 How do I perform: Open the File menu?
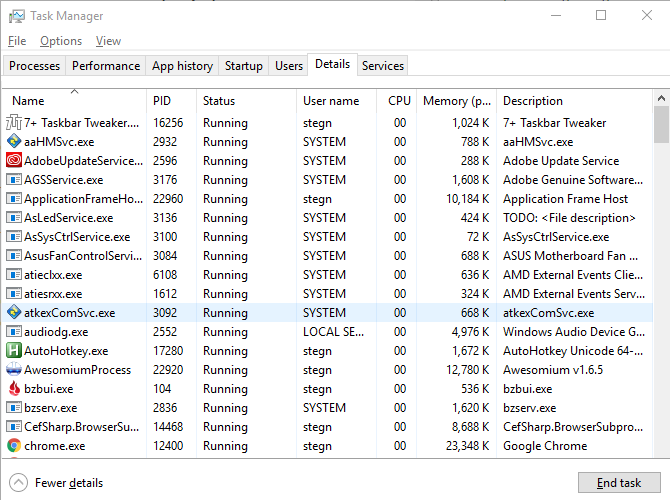pyautogui.click(x=17, y=41)
